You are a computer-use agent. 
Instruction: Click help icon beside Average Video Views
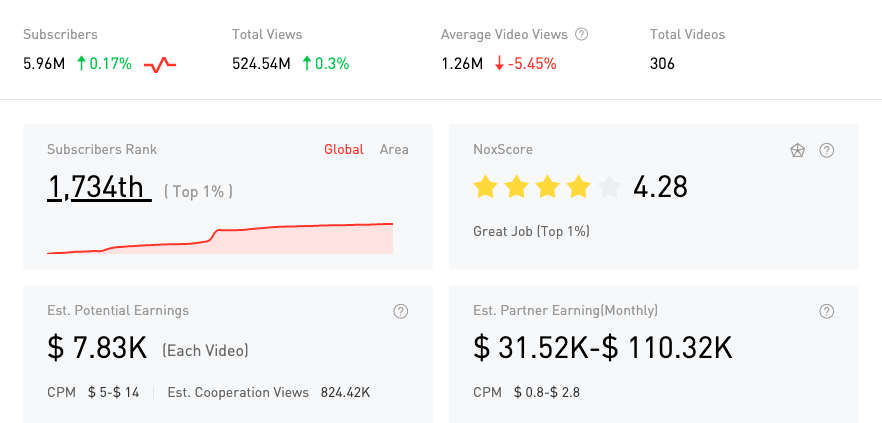click(x=582, y=34)
